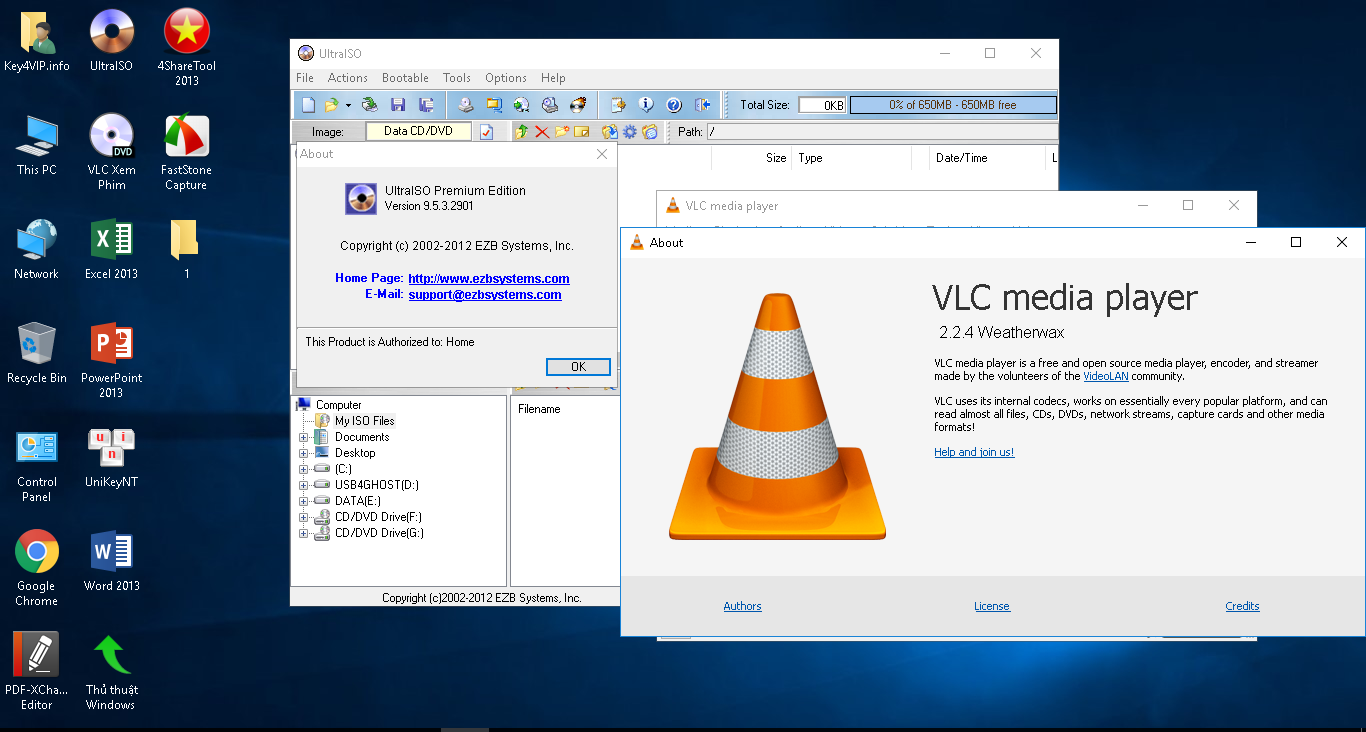Open the dropdown arrow beside the Open folder icon
1366x732 pixels.
click(348, 105)
